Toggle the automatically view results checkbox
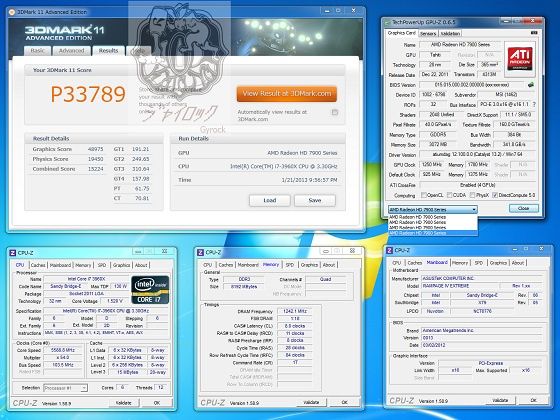The height and width of the screenshot is (420, 560). (x=335, y=112)
